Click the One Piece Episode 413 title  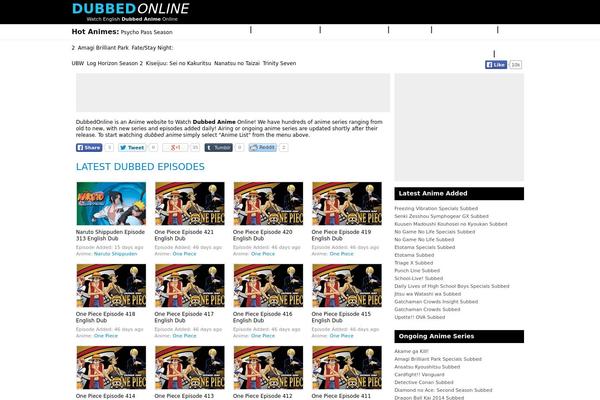click(x=184, y=396)
